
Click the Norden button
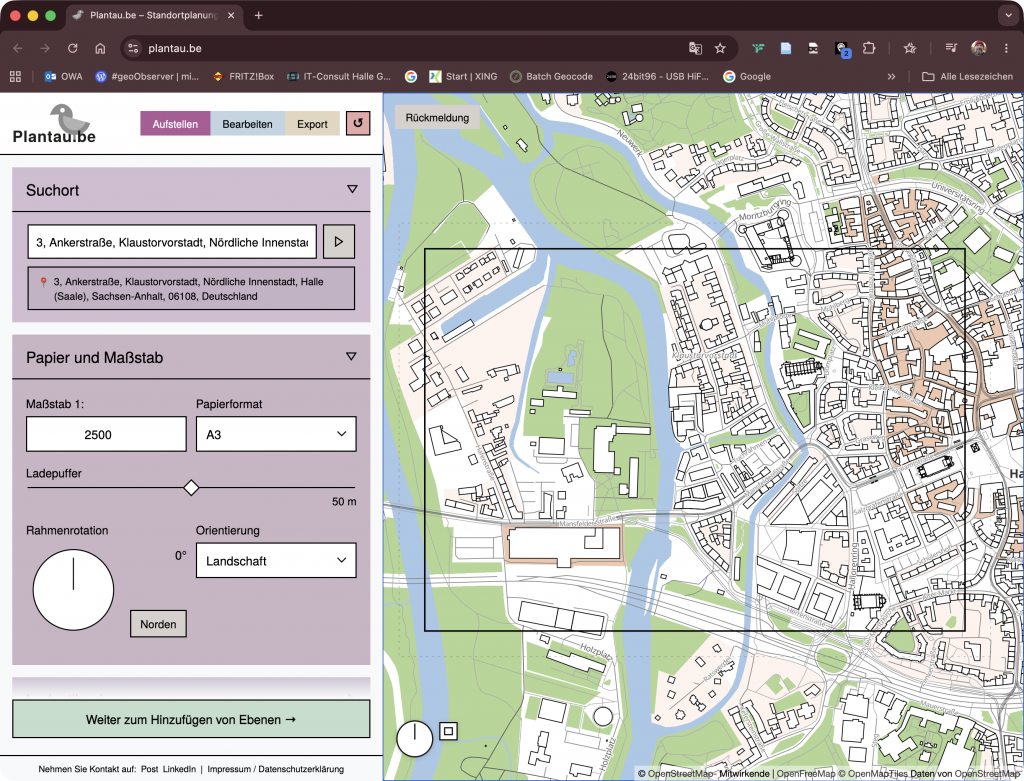[158, 624]
